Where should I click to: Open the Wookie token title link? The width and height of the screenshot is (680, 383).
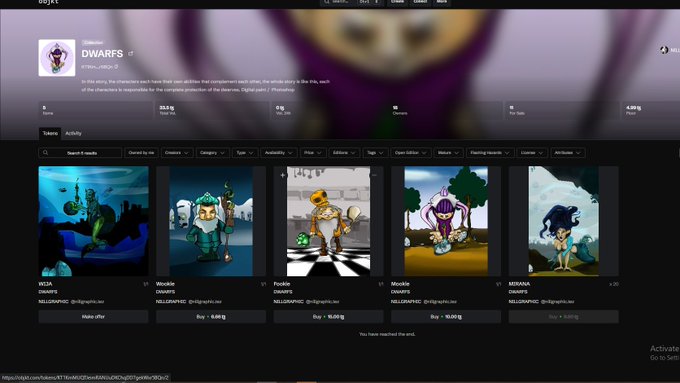(x=165, y=284)
